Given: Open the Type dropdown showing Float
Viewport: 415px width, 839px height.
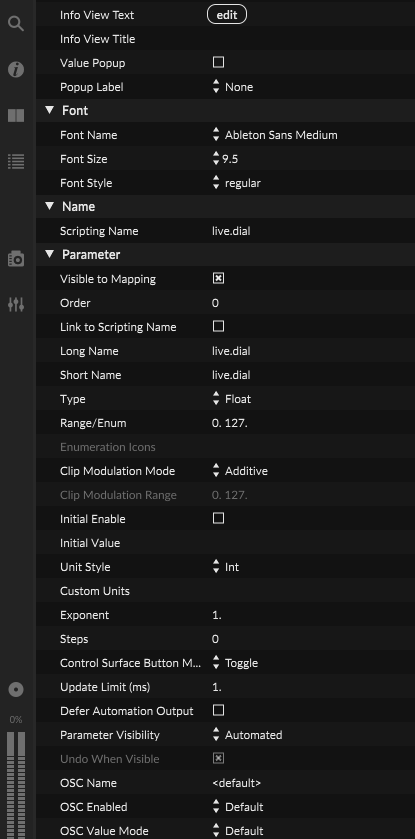Looking at the screenshot, I should [x=232, y=399].
